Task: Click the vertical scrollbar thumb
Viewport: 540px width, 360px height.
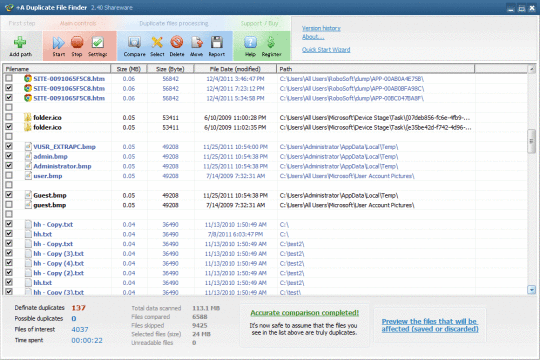Action: 531,141
